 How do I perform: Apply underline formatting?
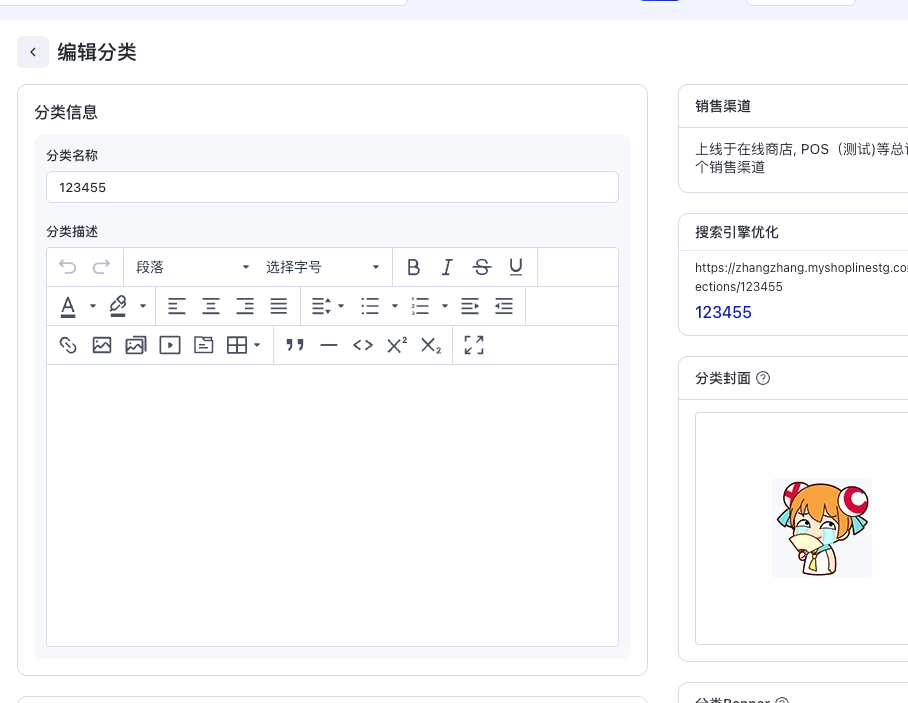pos(515,267)
